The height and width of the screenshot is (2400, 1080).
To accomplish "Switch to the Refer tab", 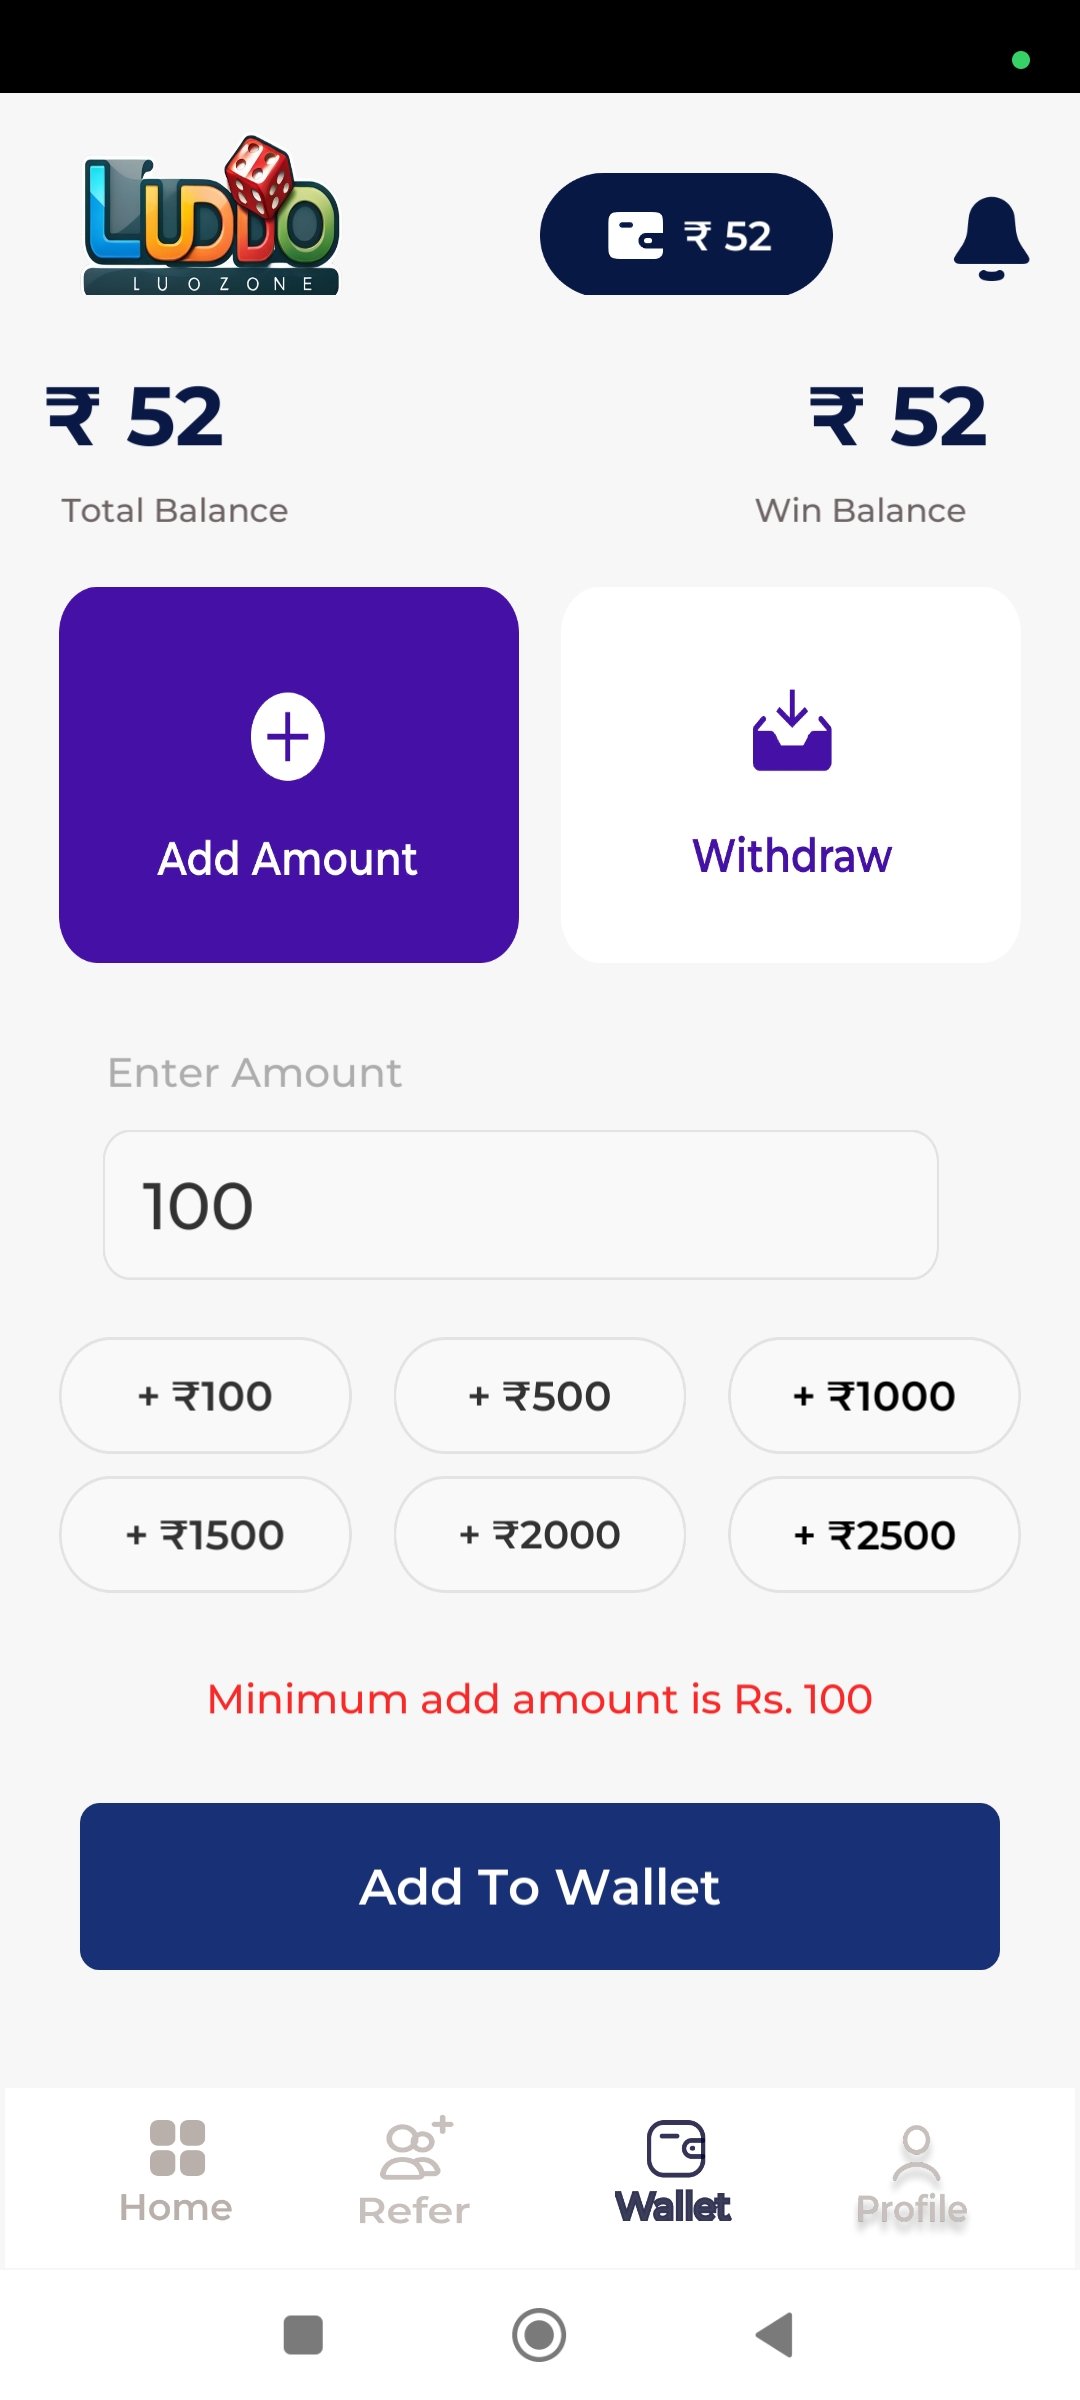I will click(414, 2172).
